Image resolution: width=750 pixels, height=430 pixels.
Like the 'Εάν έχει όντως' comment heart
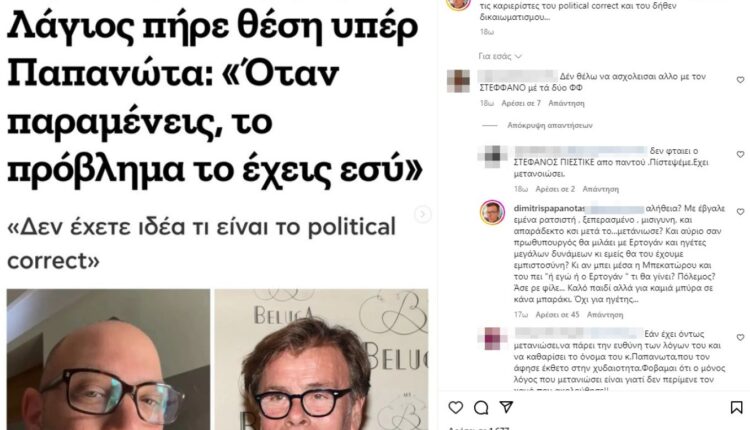(x=740, y=337)
